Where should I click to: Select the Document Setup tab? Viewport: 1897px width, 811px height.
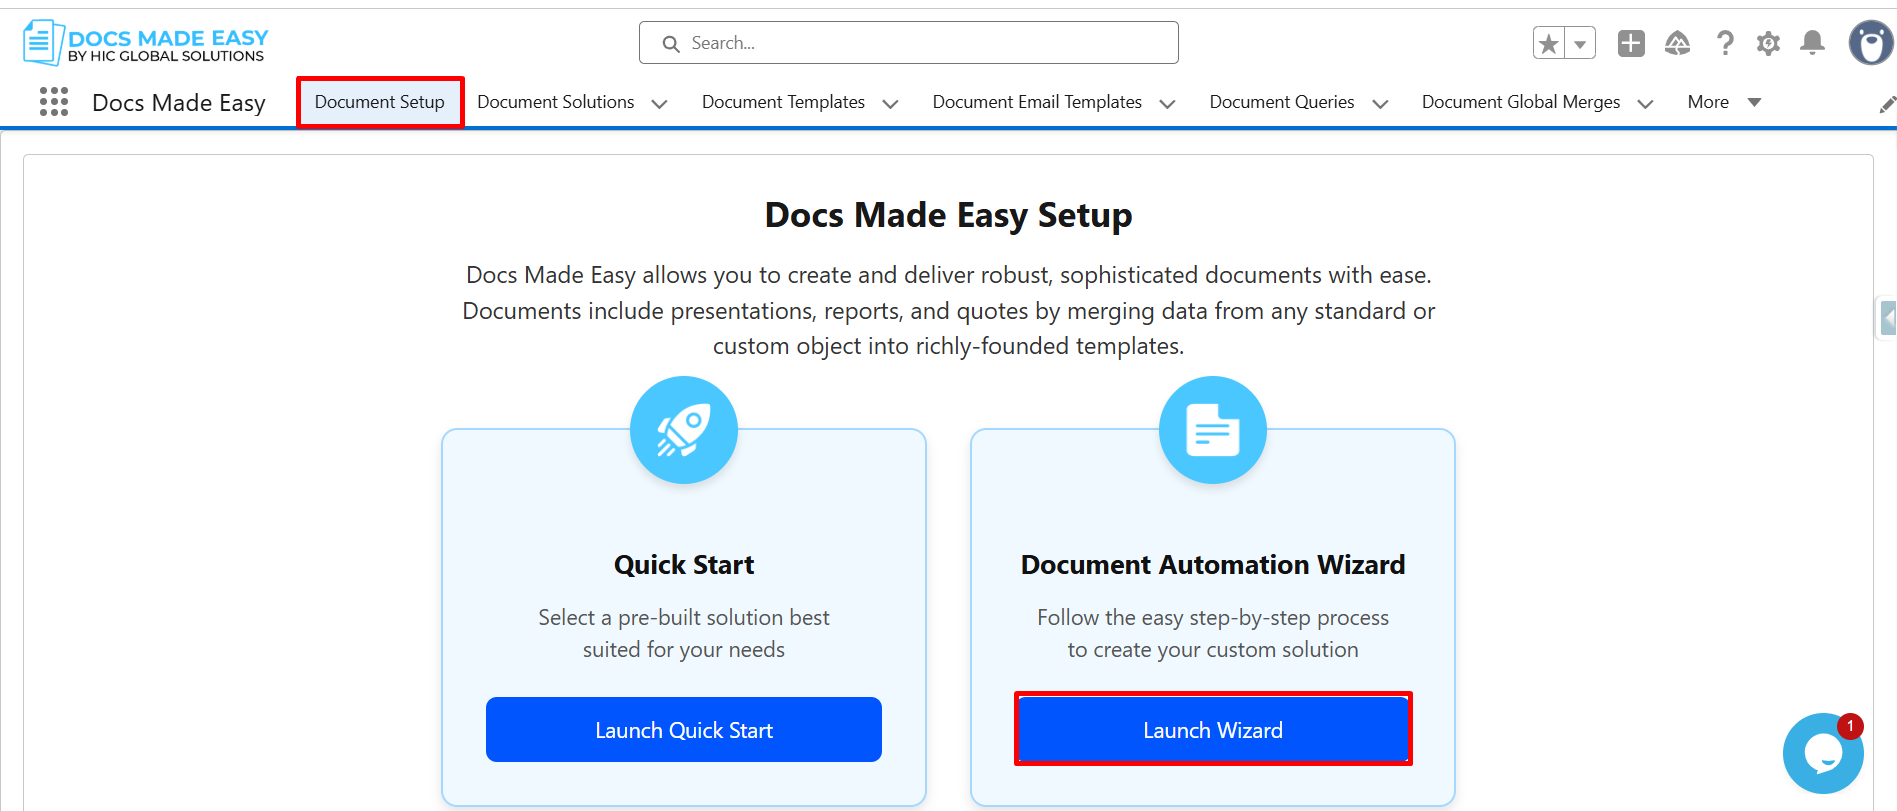[380, 102]
